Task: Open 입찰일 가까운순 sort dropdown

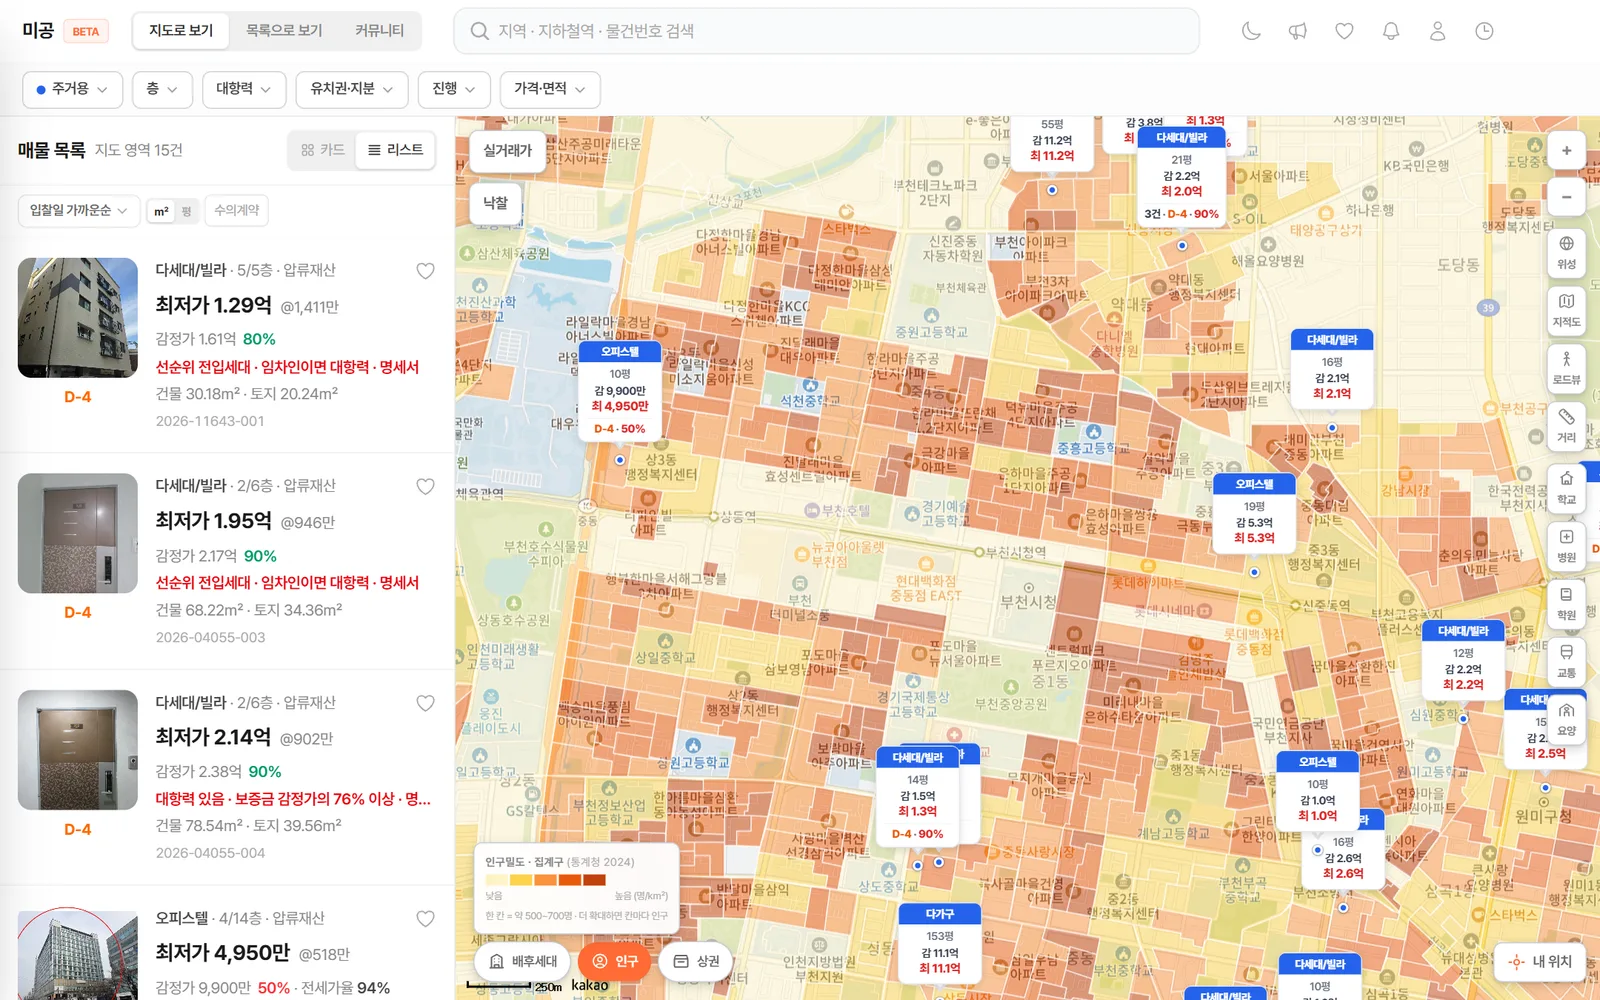Action: pyautogui.click(x=79, y=210)
